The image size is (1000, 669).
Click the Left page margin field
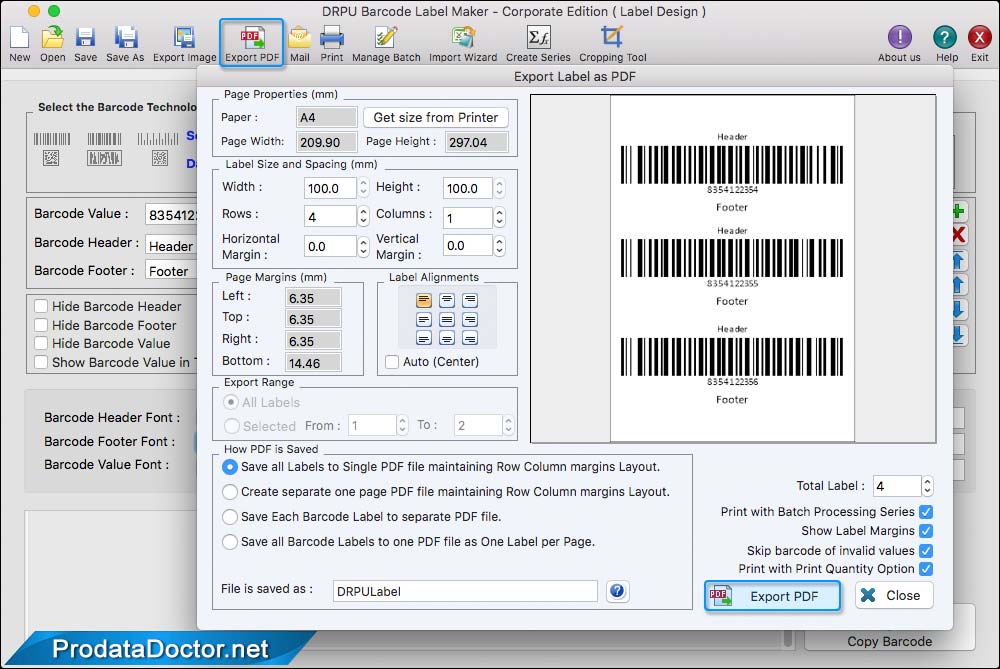click(x=313, y=298)
